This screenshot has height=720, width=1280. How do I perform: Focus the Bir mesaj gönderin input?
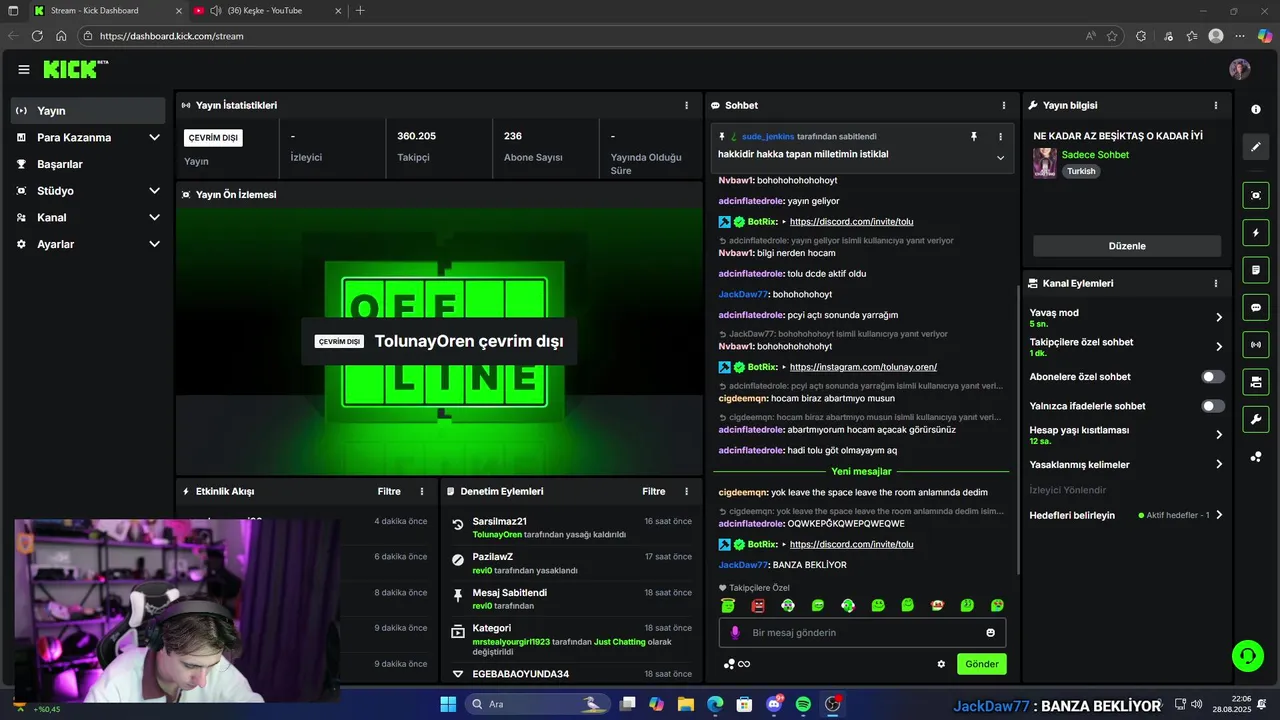pyautogui.click(x=862, y=632)
